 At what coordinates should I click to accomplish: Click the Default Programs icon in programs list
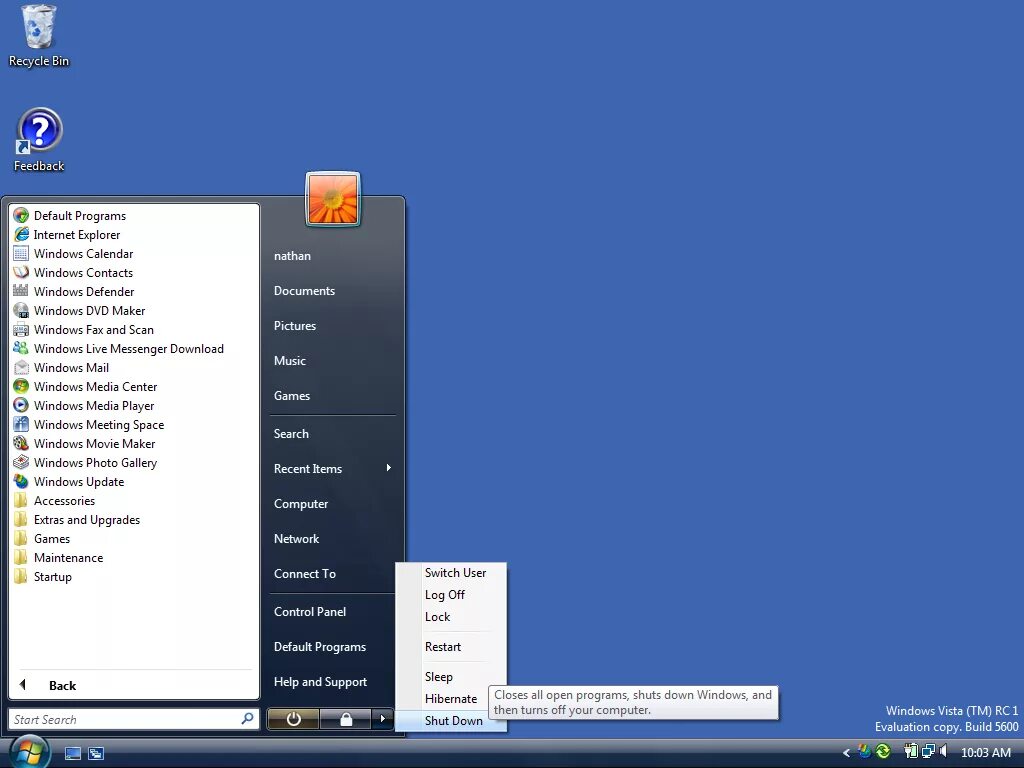pos(21,216)
